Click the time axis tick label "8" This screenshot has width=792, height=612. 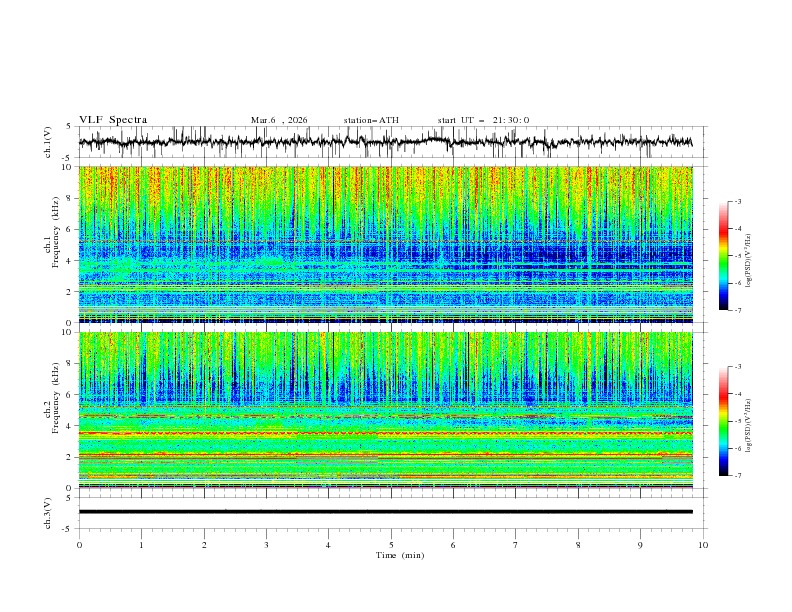[x=578, y=545]
